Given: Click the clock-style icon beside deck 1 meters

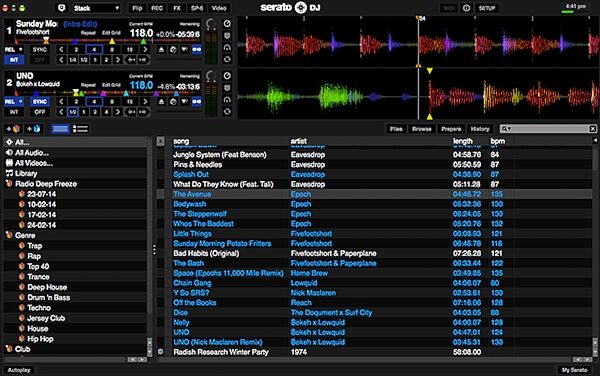Looking at the screenshot, I should coord(227,24).
